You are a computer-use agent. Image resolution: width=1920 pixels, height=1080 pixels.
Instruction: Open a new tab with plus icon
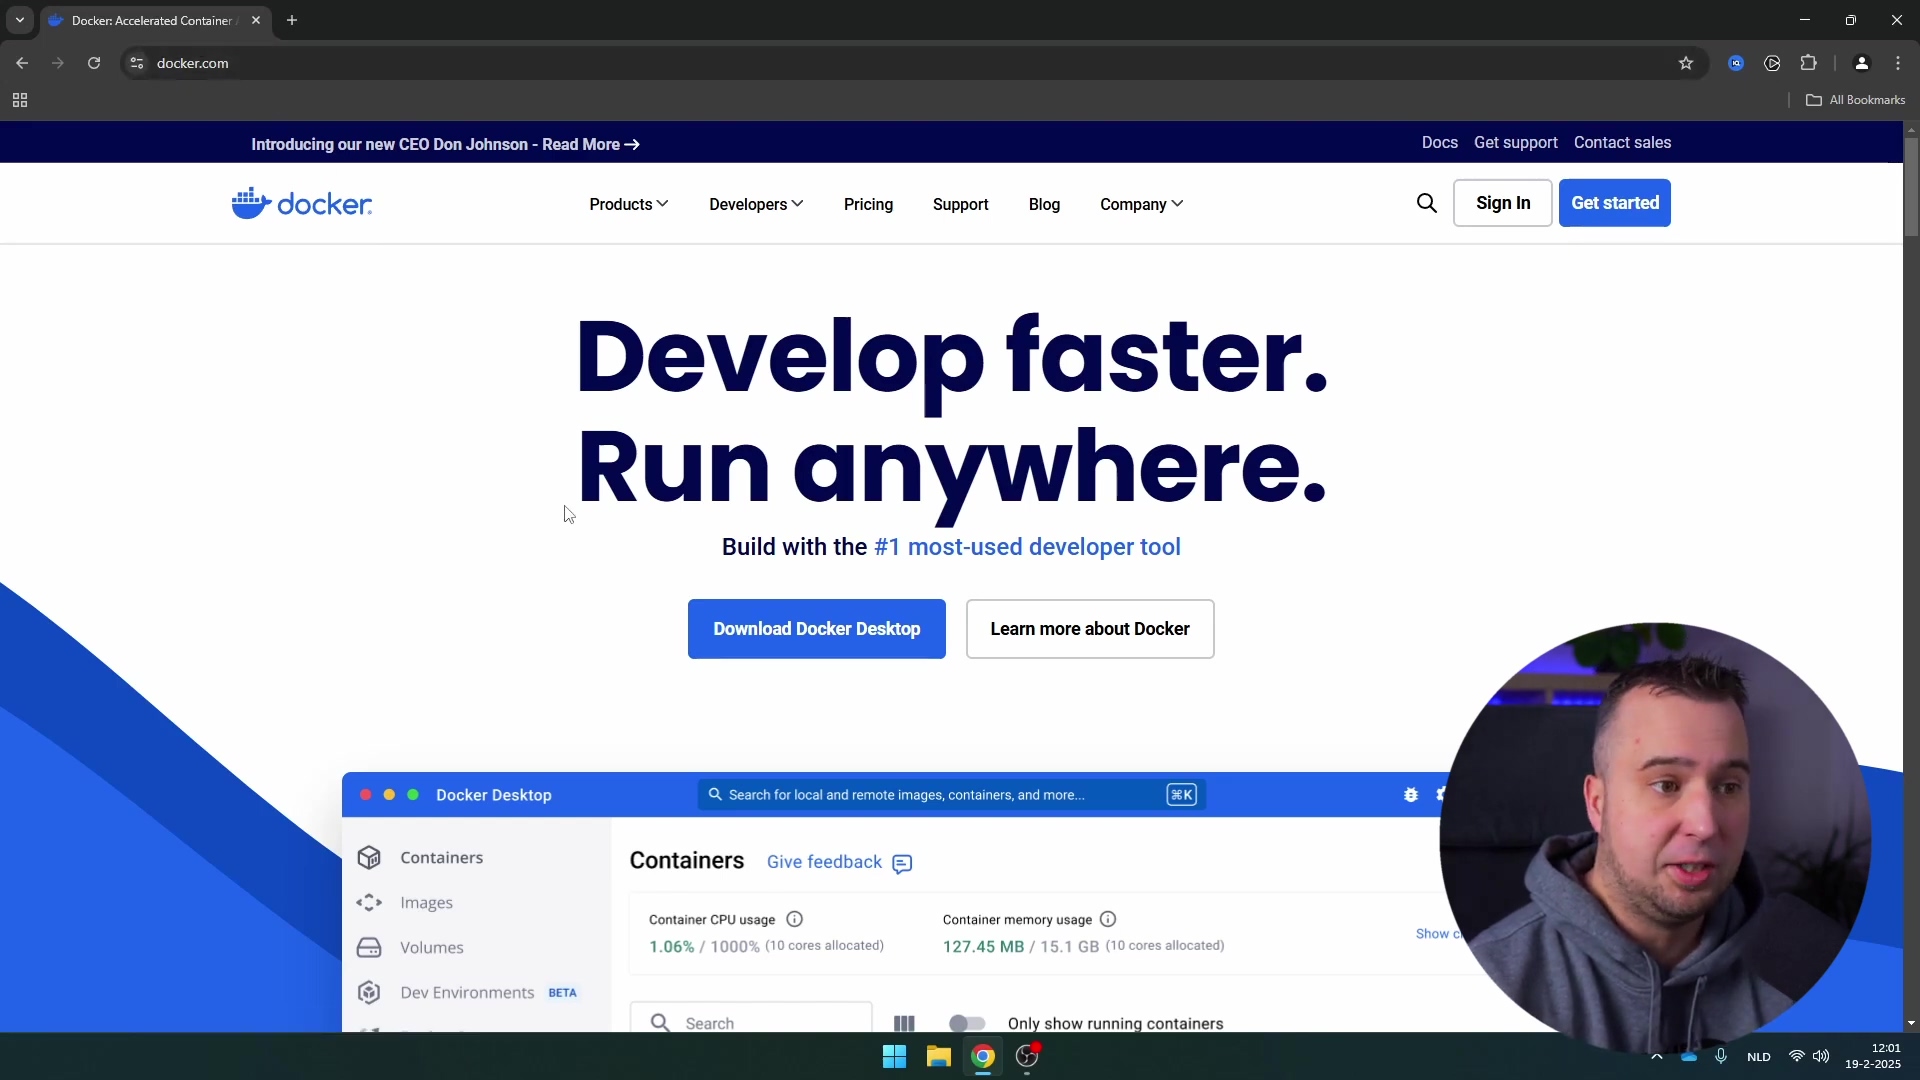coord(292,20)
